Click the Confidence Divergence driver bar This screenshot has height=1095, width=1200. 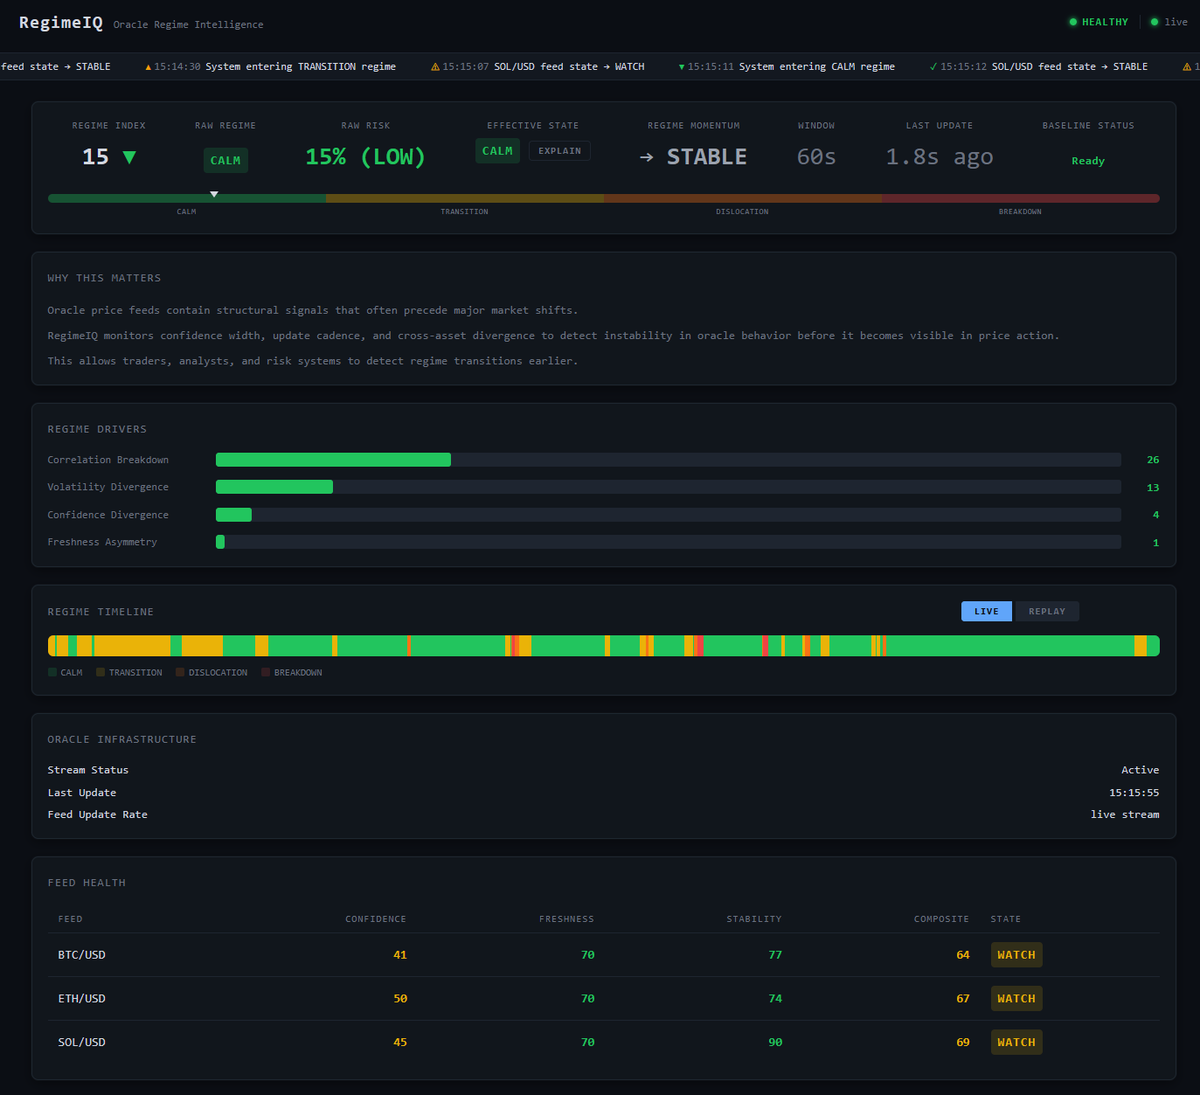[x=668, y=515]
